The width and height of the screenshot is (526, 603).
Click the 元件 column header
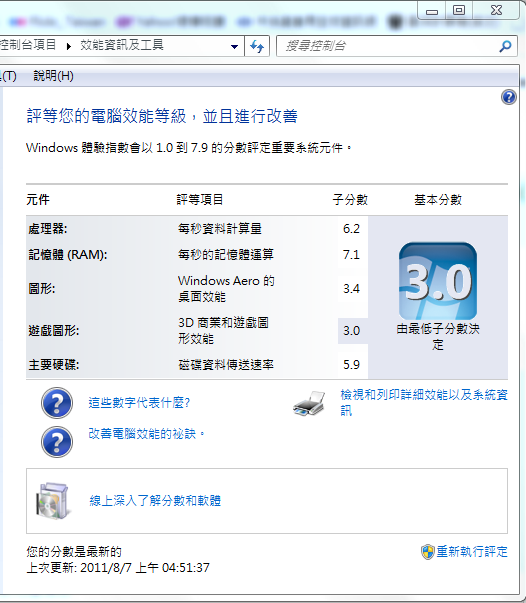pos(38,200)
